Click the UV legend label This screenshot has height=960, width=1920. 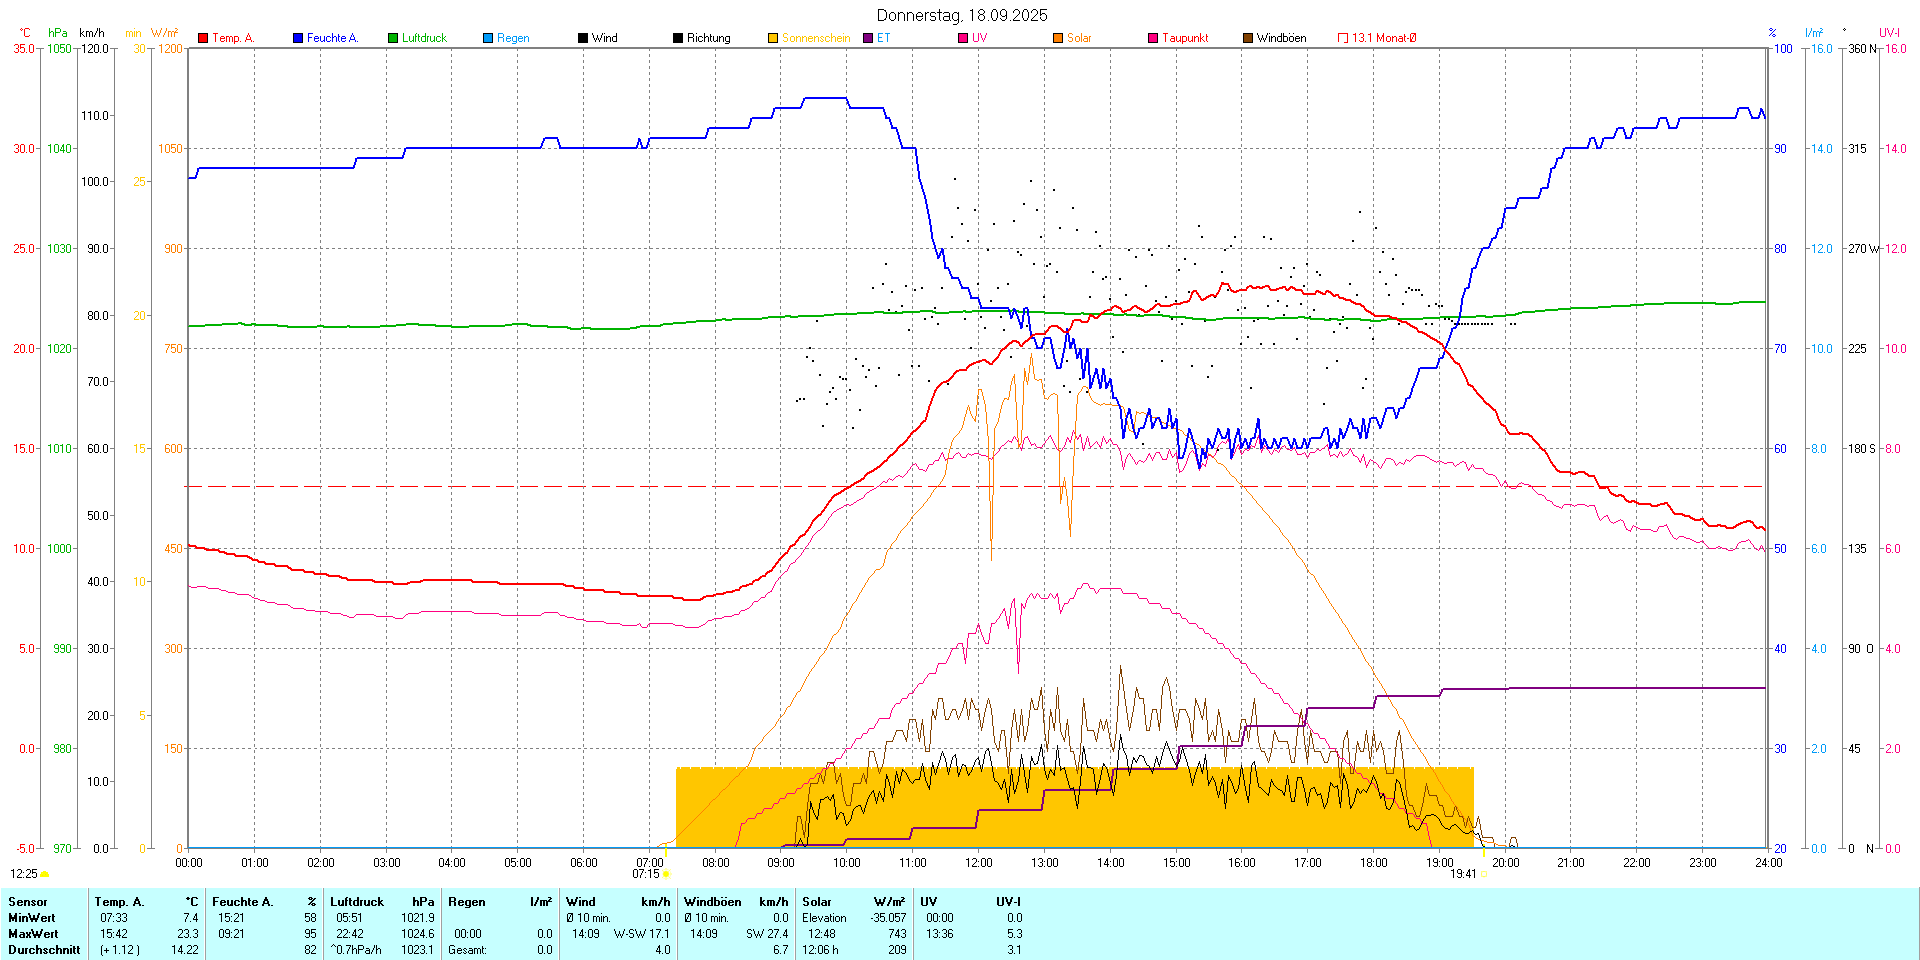tap(979, 38)
